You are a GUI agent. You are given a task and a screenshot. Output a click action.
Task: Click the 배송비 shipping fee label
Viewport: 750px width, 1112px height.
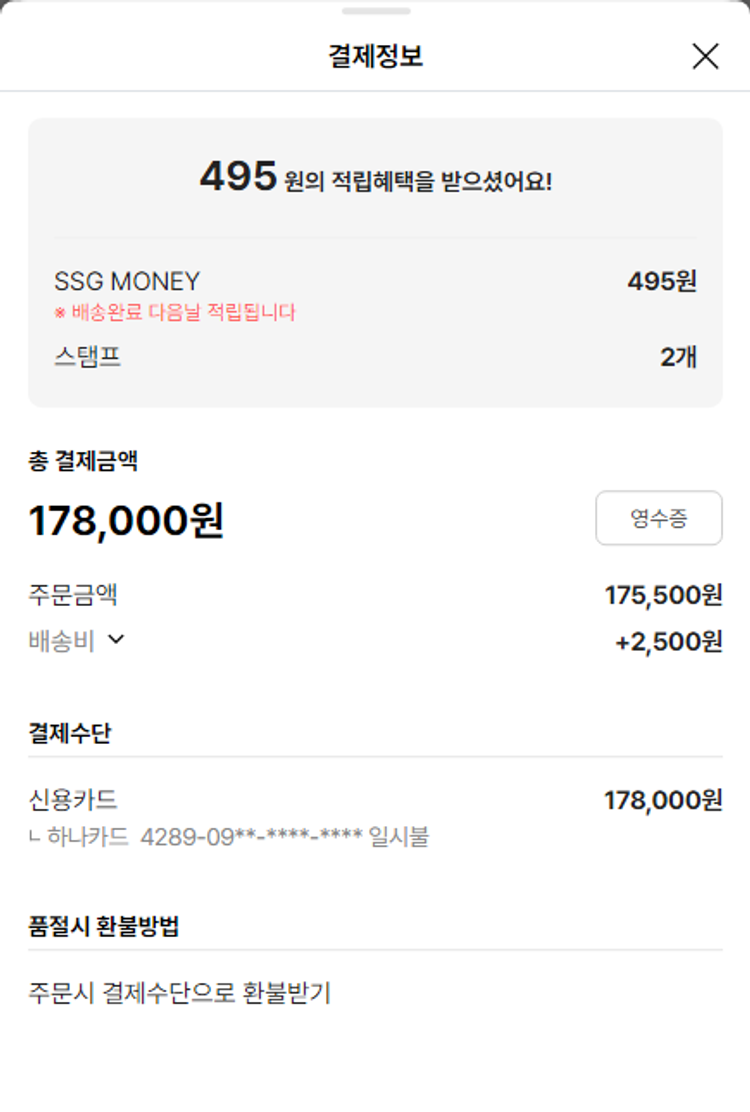[62, 641]
